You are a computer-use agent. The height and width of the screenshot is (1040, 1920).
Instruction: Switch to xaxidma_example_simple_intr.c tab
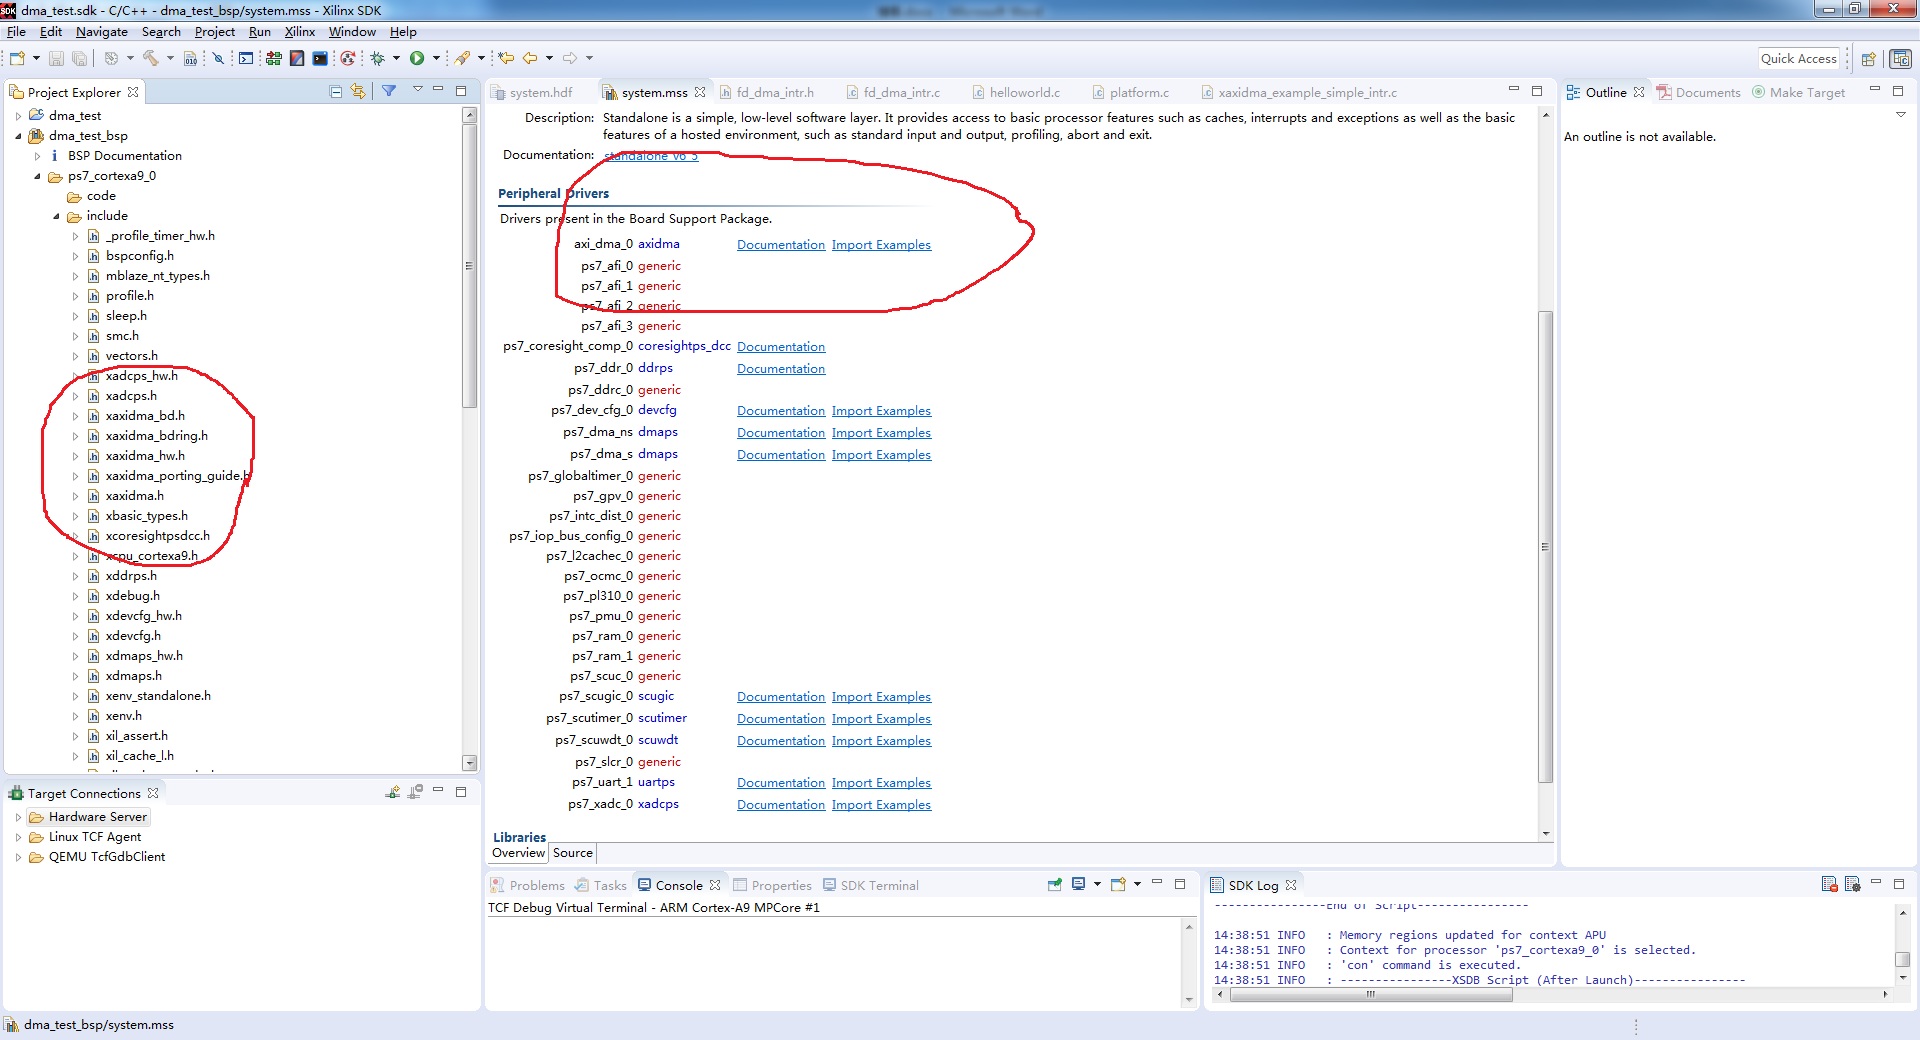1307,92
